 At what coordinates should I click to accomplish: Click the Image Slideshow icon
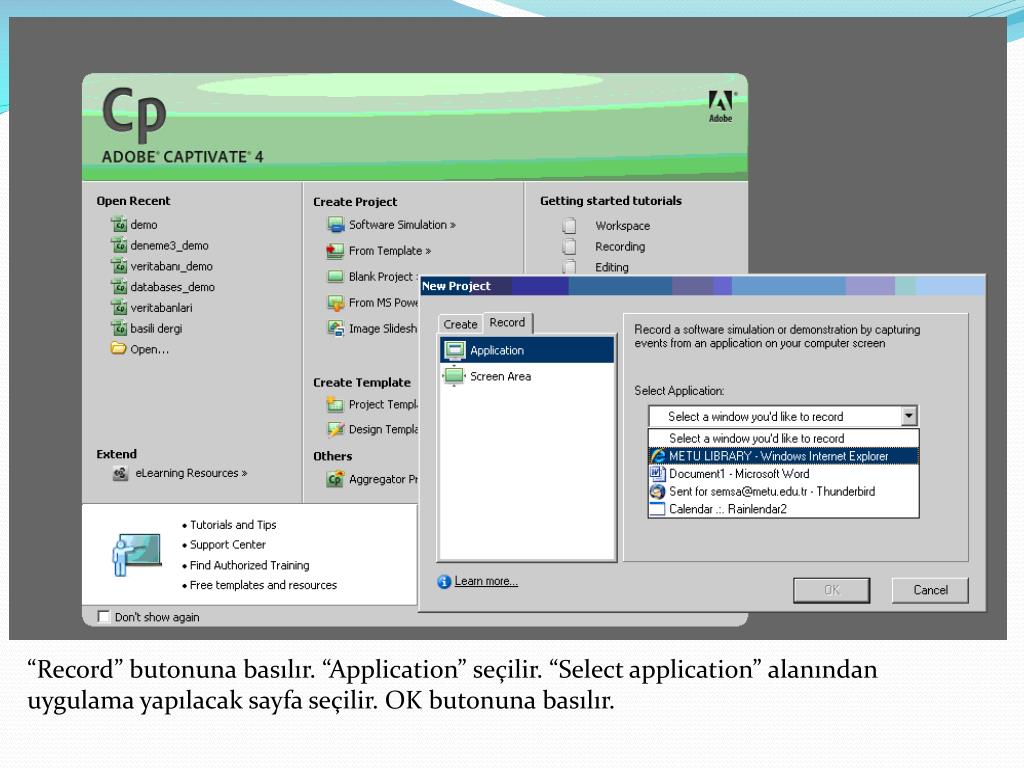point(336,328)
